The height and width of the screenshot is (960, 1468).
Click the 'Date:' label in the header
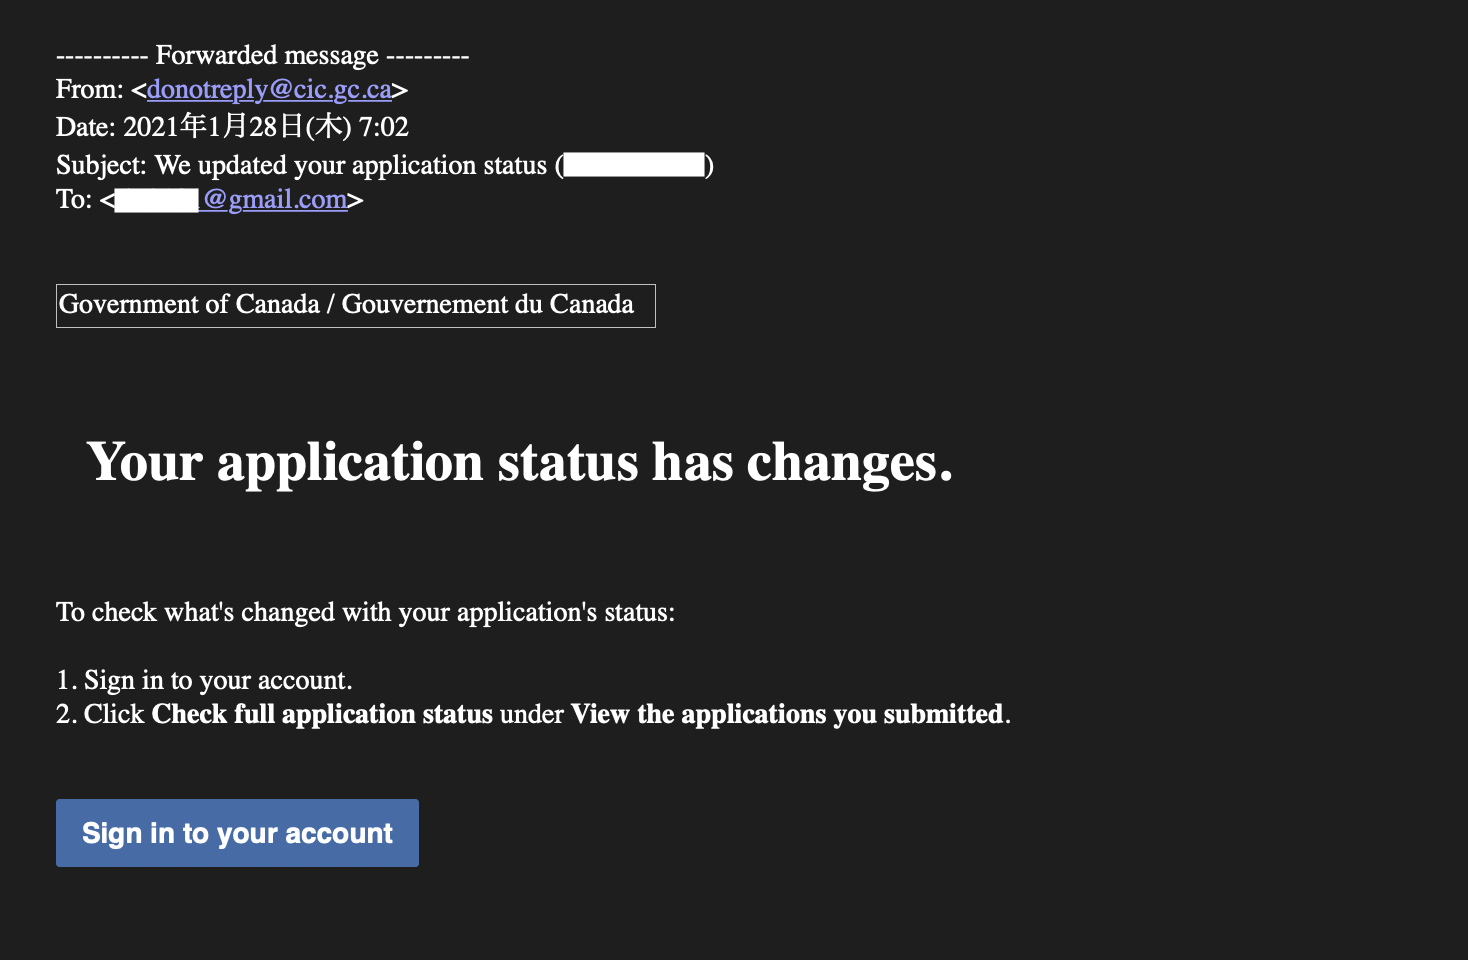(x=86, y=127)
